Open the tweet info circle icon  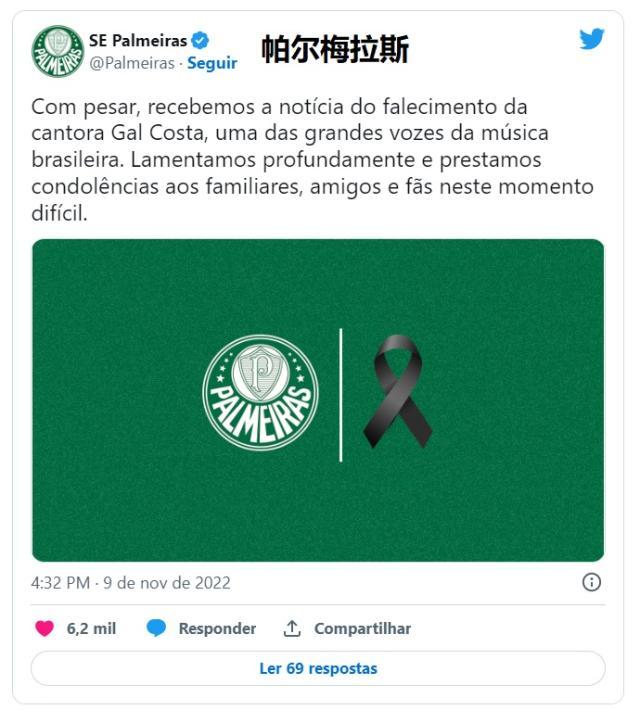591,582
